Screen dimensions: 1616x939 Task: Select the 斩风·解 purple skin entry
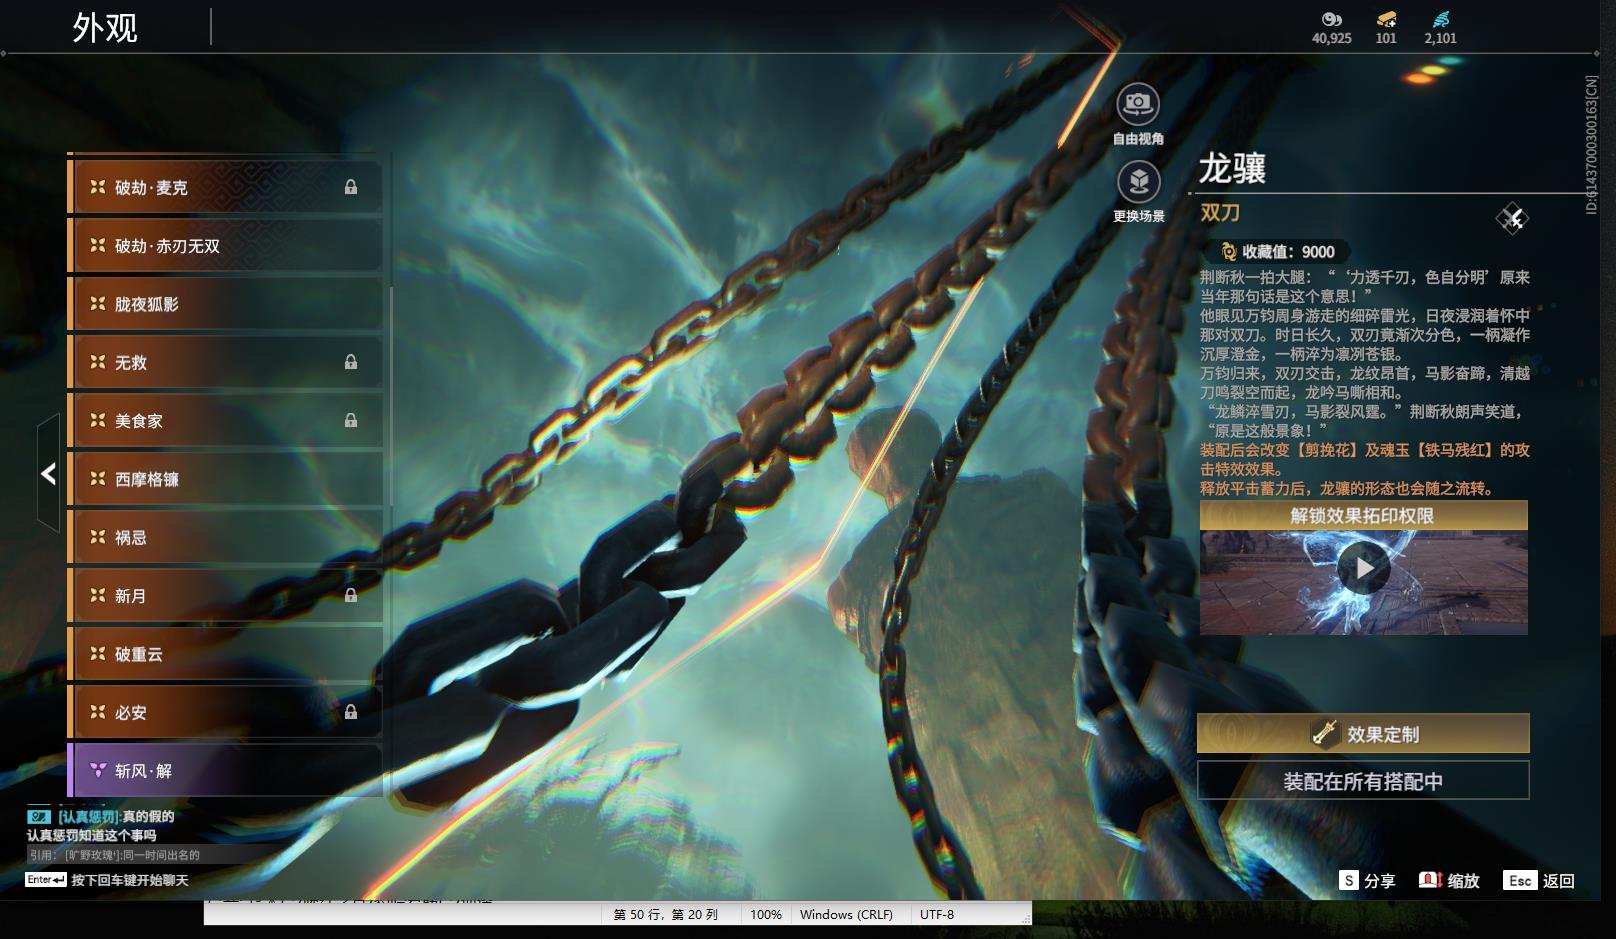click(x=225, y=770)
